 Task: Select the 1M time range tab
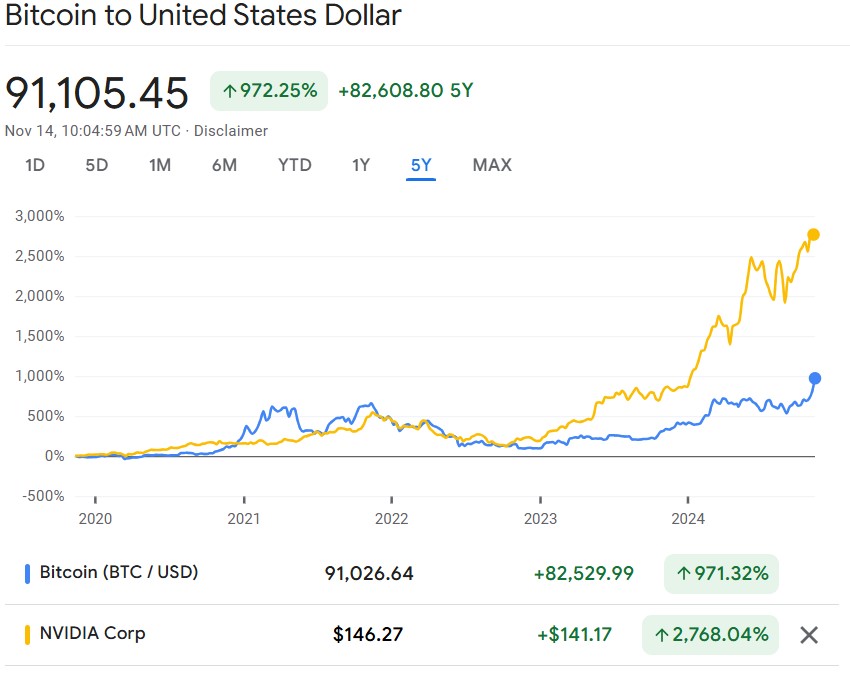point(160,165)
